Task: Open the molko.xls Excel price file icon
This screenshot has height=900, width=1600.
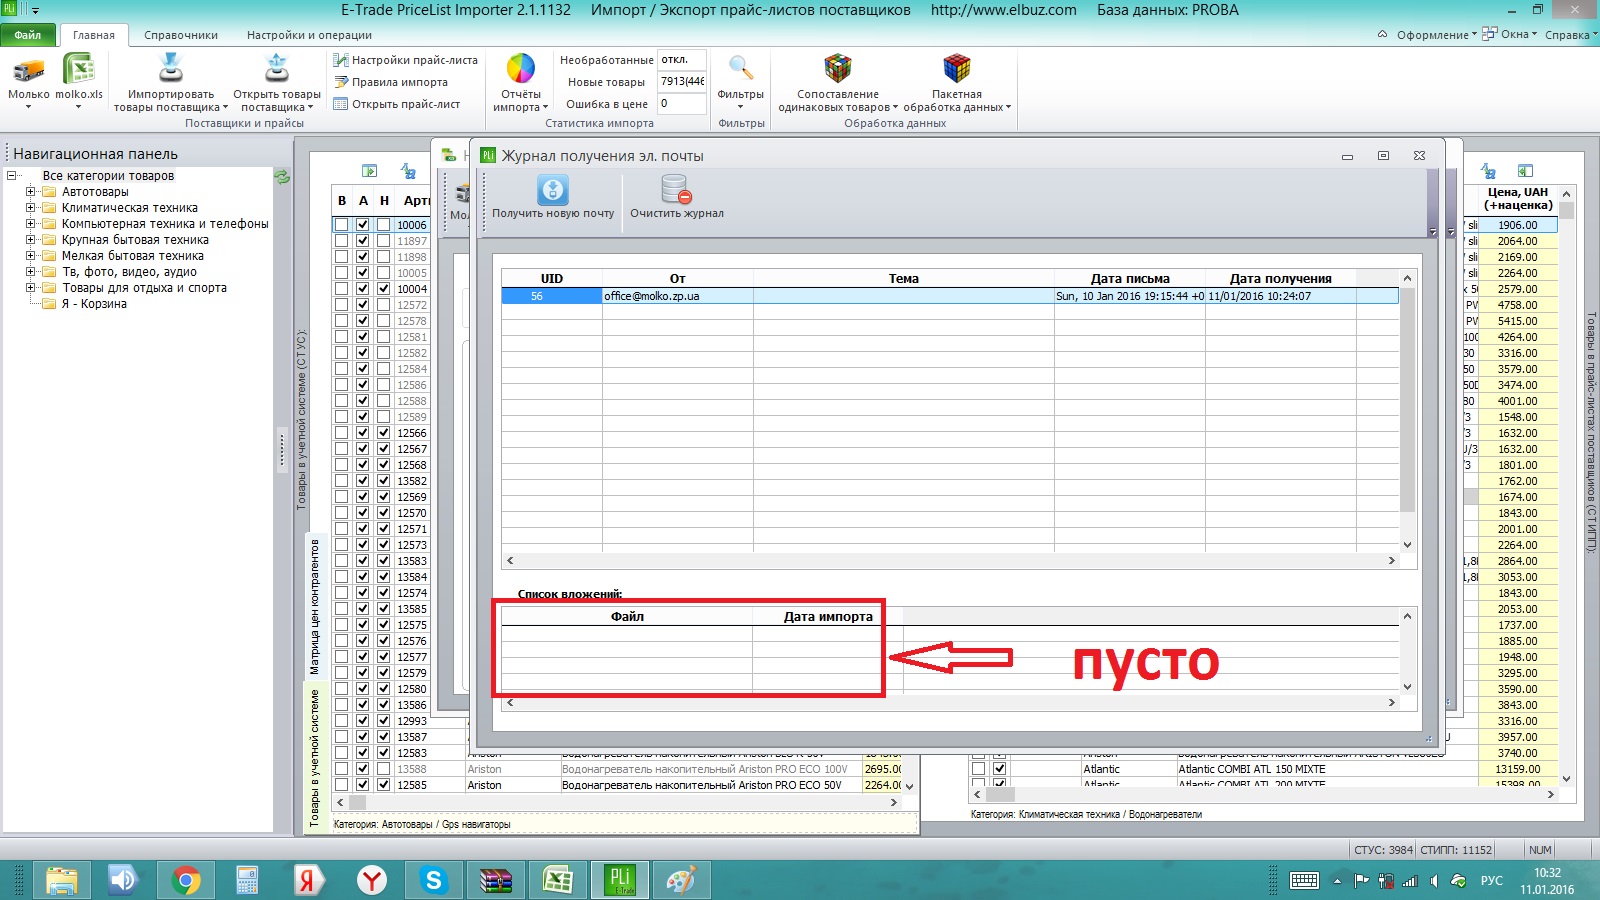Action: pyautogui.click(x=79, y=70)
